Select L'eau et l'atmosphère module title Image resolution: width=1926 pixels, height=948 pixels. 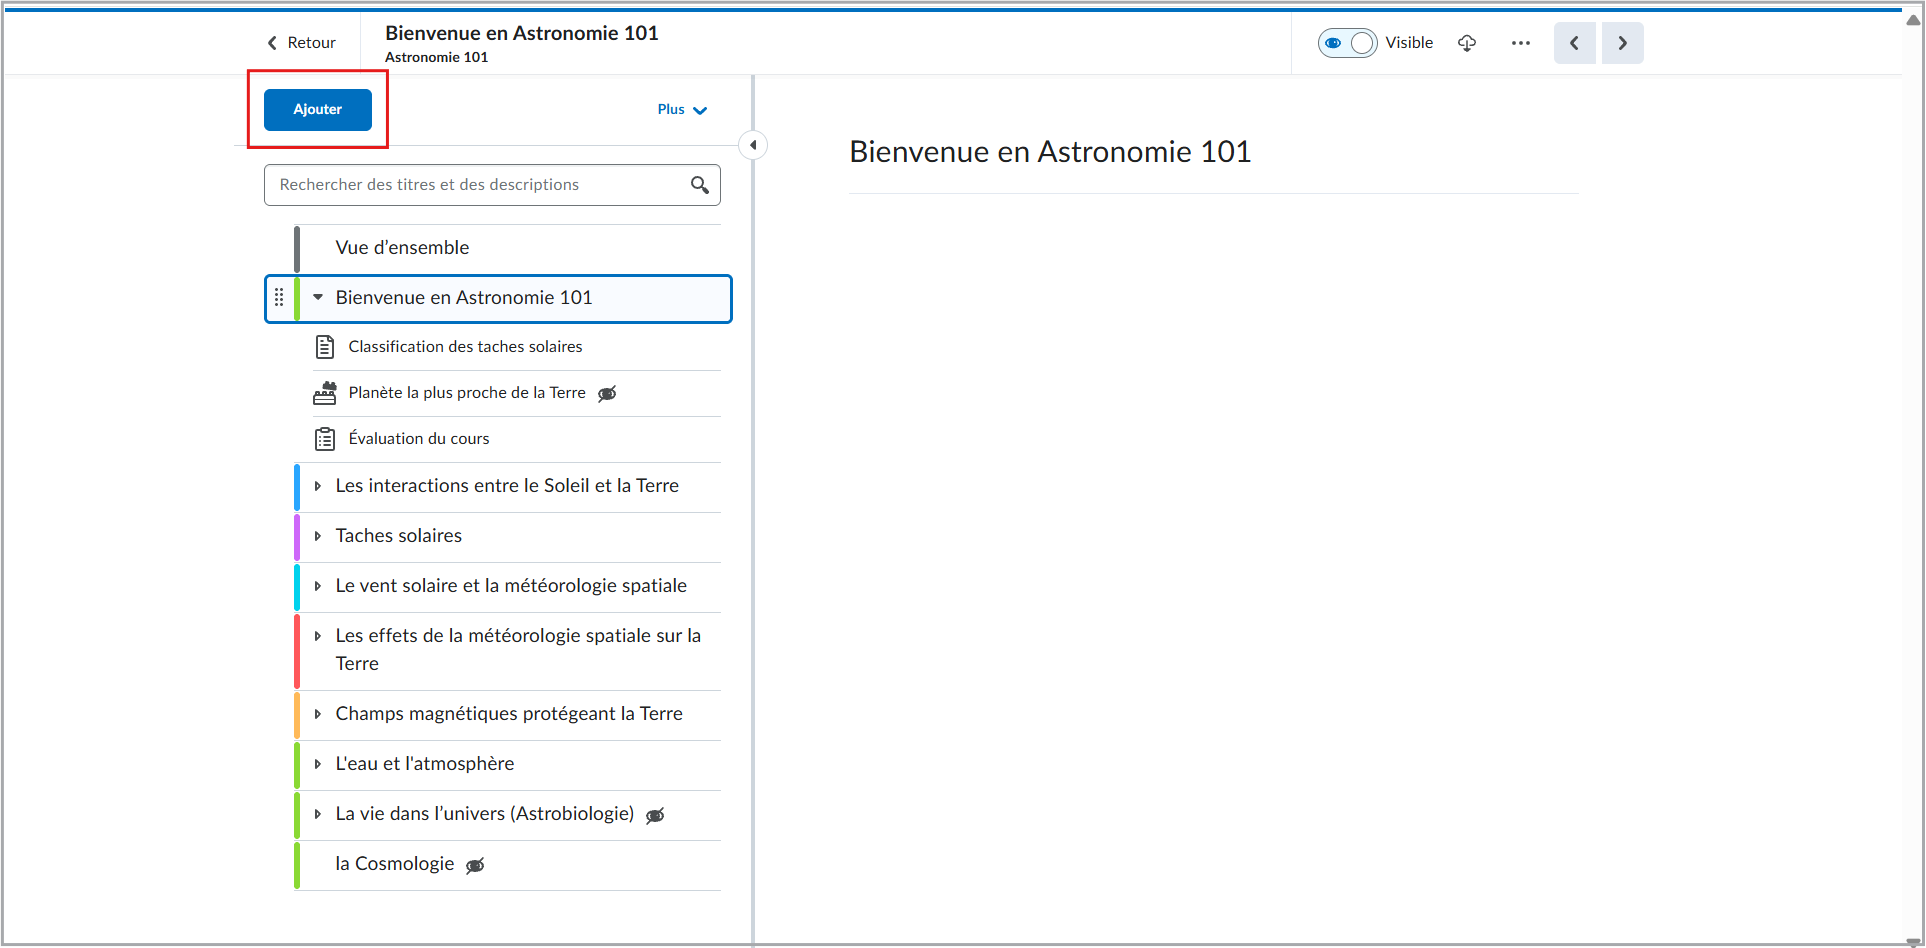425,764
